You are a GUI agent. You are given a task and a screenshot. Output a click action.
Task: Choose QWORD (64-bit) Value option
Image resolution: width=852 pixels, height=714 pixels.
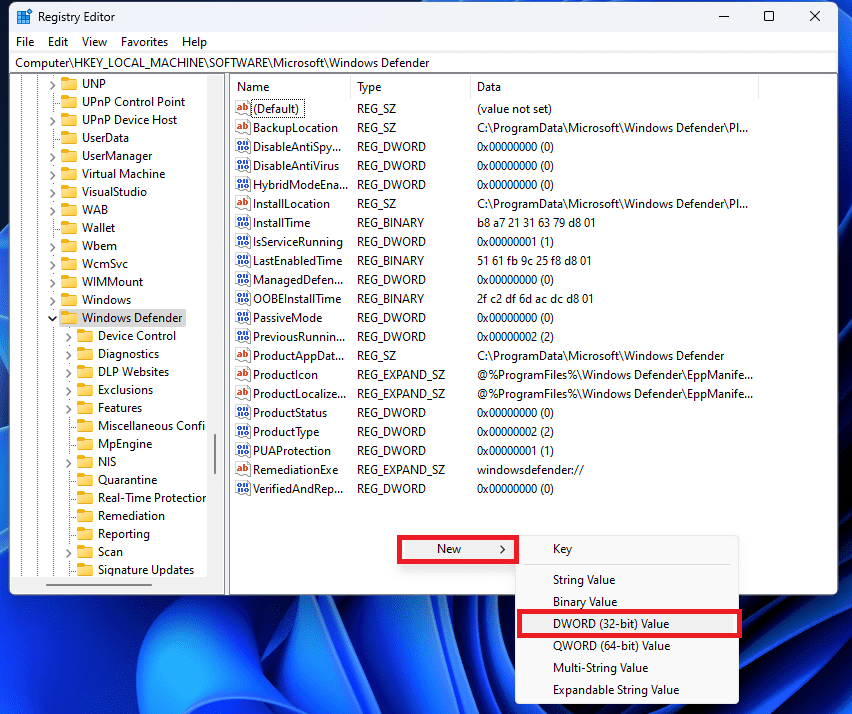(627, 646)
